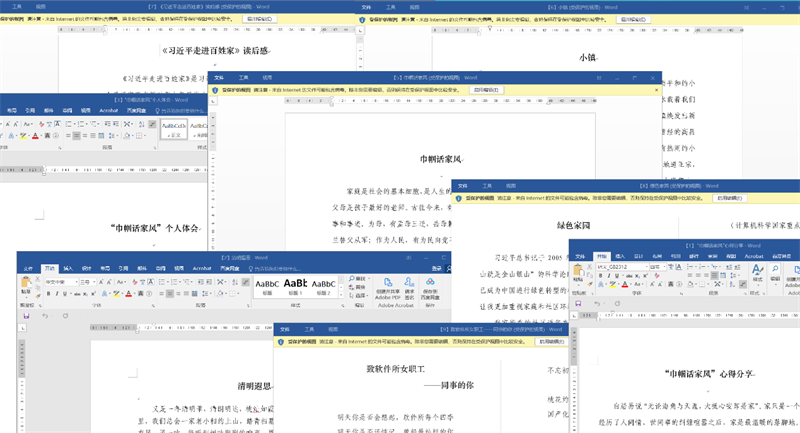Click the Paste icon in the 清明追思 window
Viewport: 800px width, 433px height.
(x=27, y=287)
